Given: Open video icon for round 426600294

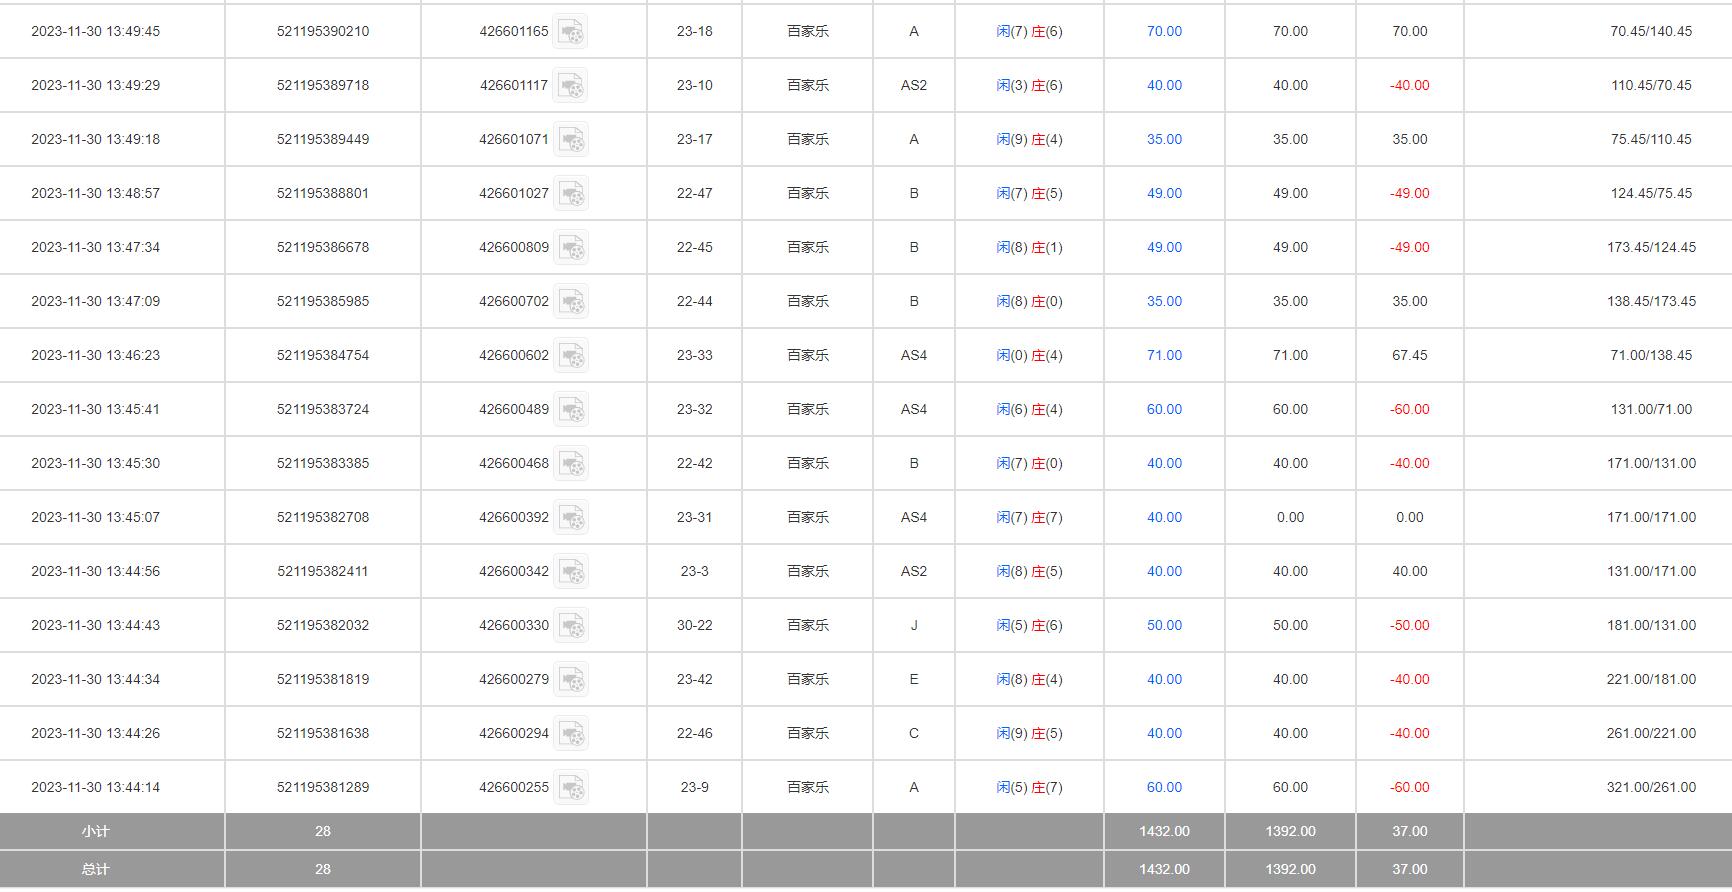Looking at the screenshot, I should point(571,734).
